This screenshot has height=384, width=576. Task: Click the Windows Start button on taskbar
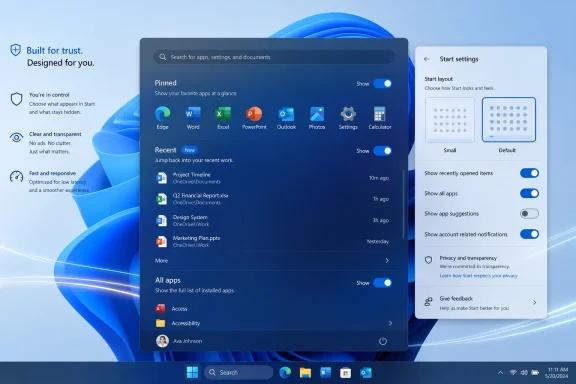coord(192,372)
